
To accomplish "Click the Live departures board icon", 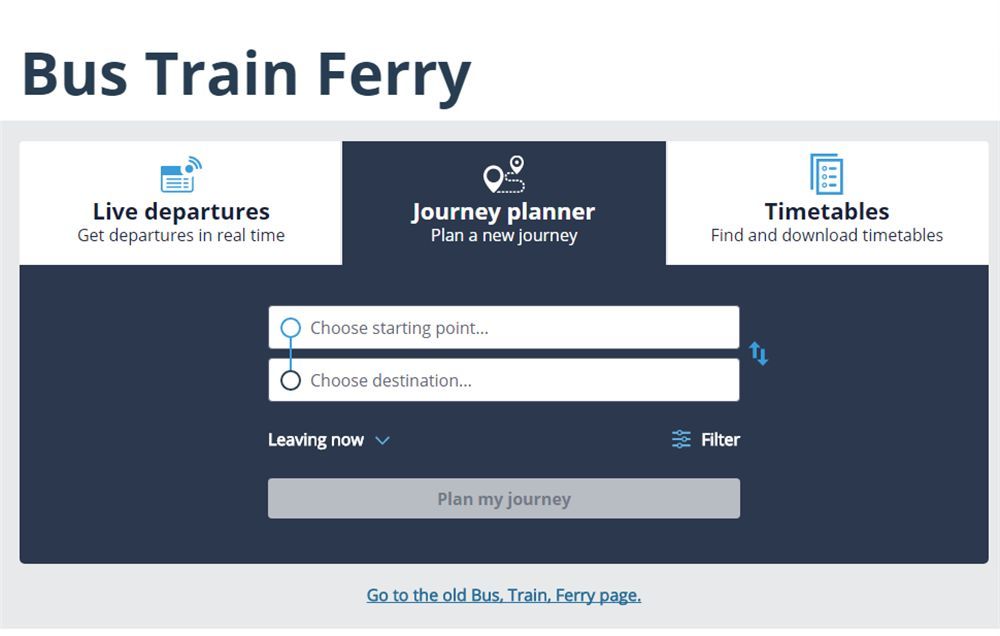I will tap(181, 174).
